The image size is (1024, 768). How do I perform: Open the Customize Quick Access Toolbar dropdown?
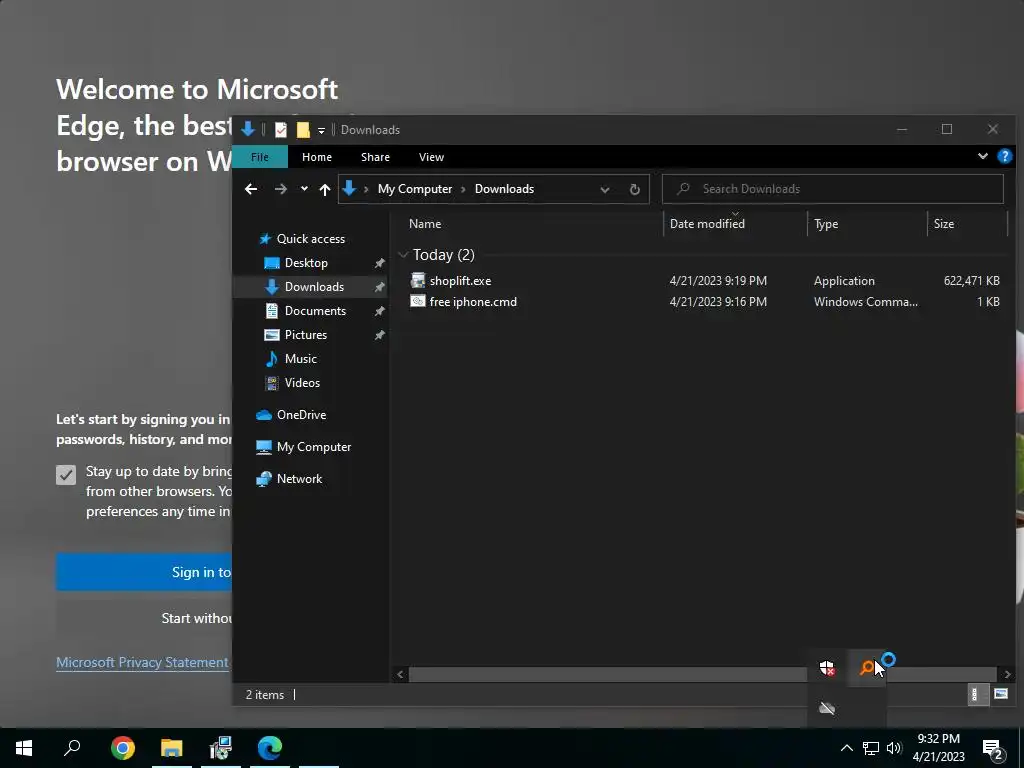(x=321, y=131)
